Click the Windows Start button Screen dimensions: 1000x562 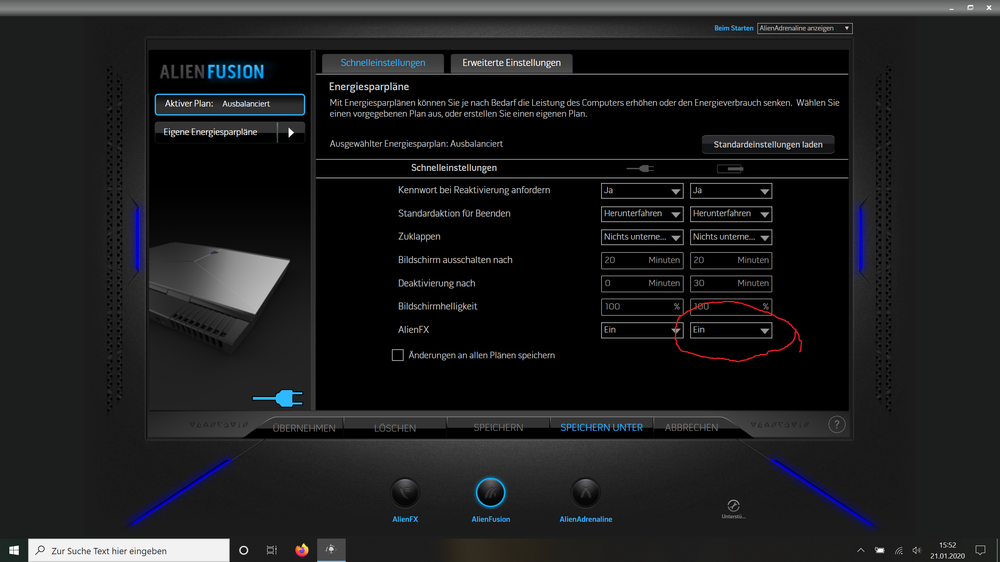[x=14, y=550]
